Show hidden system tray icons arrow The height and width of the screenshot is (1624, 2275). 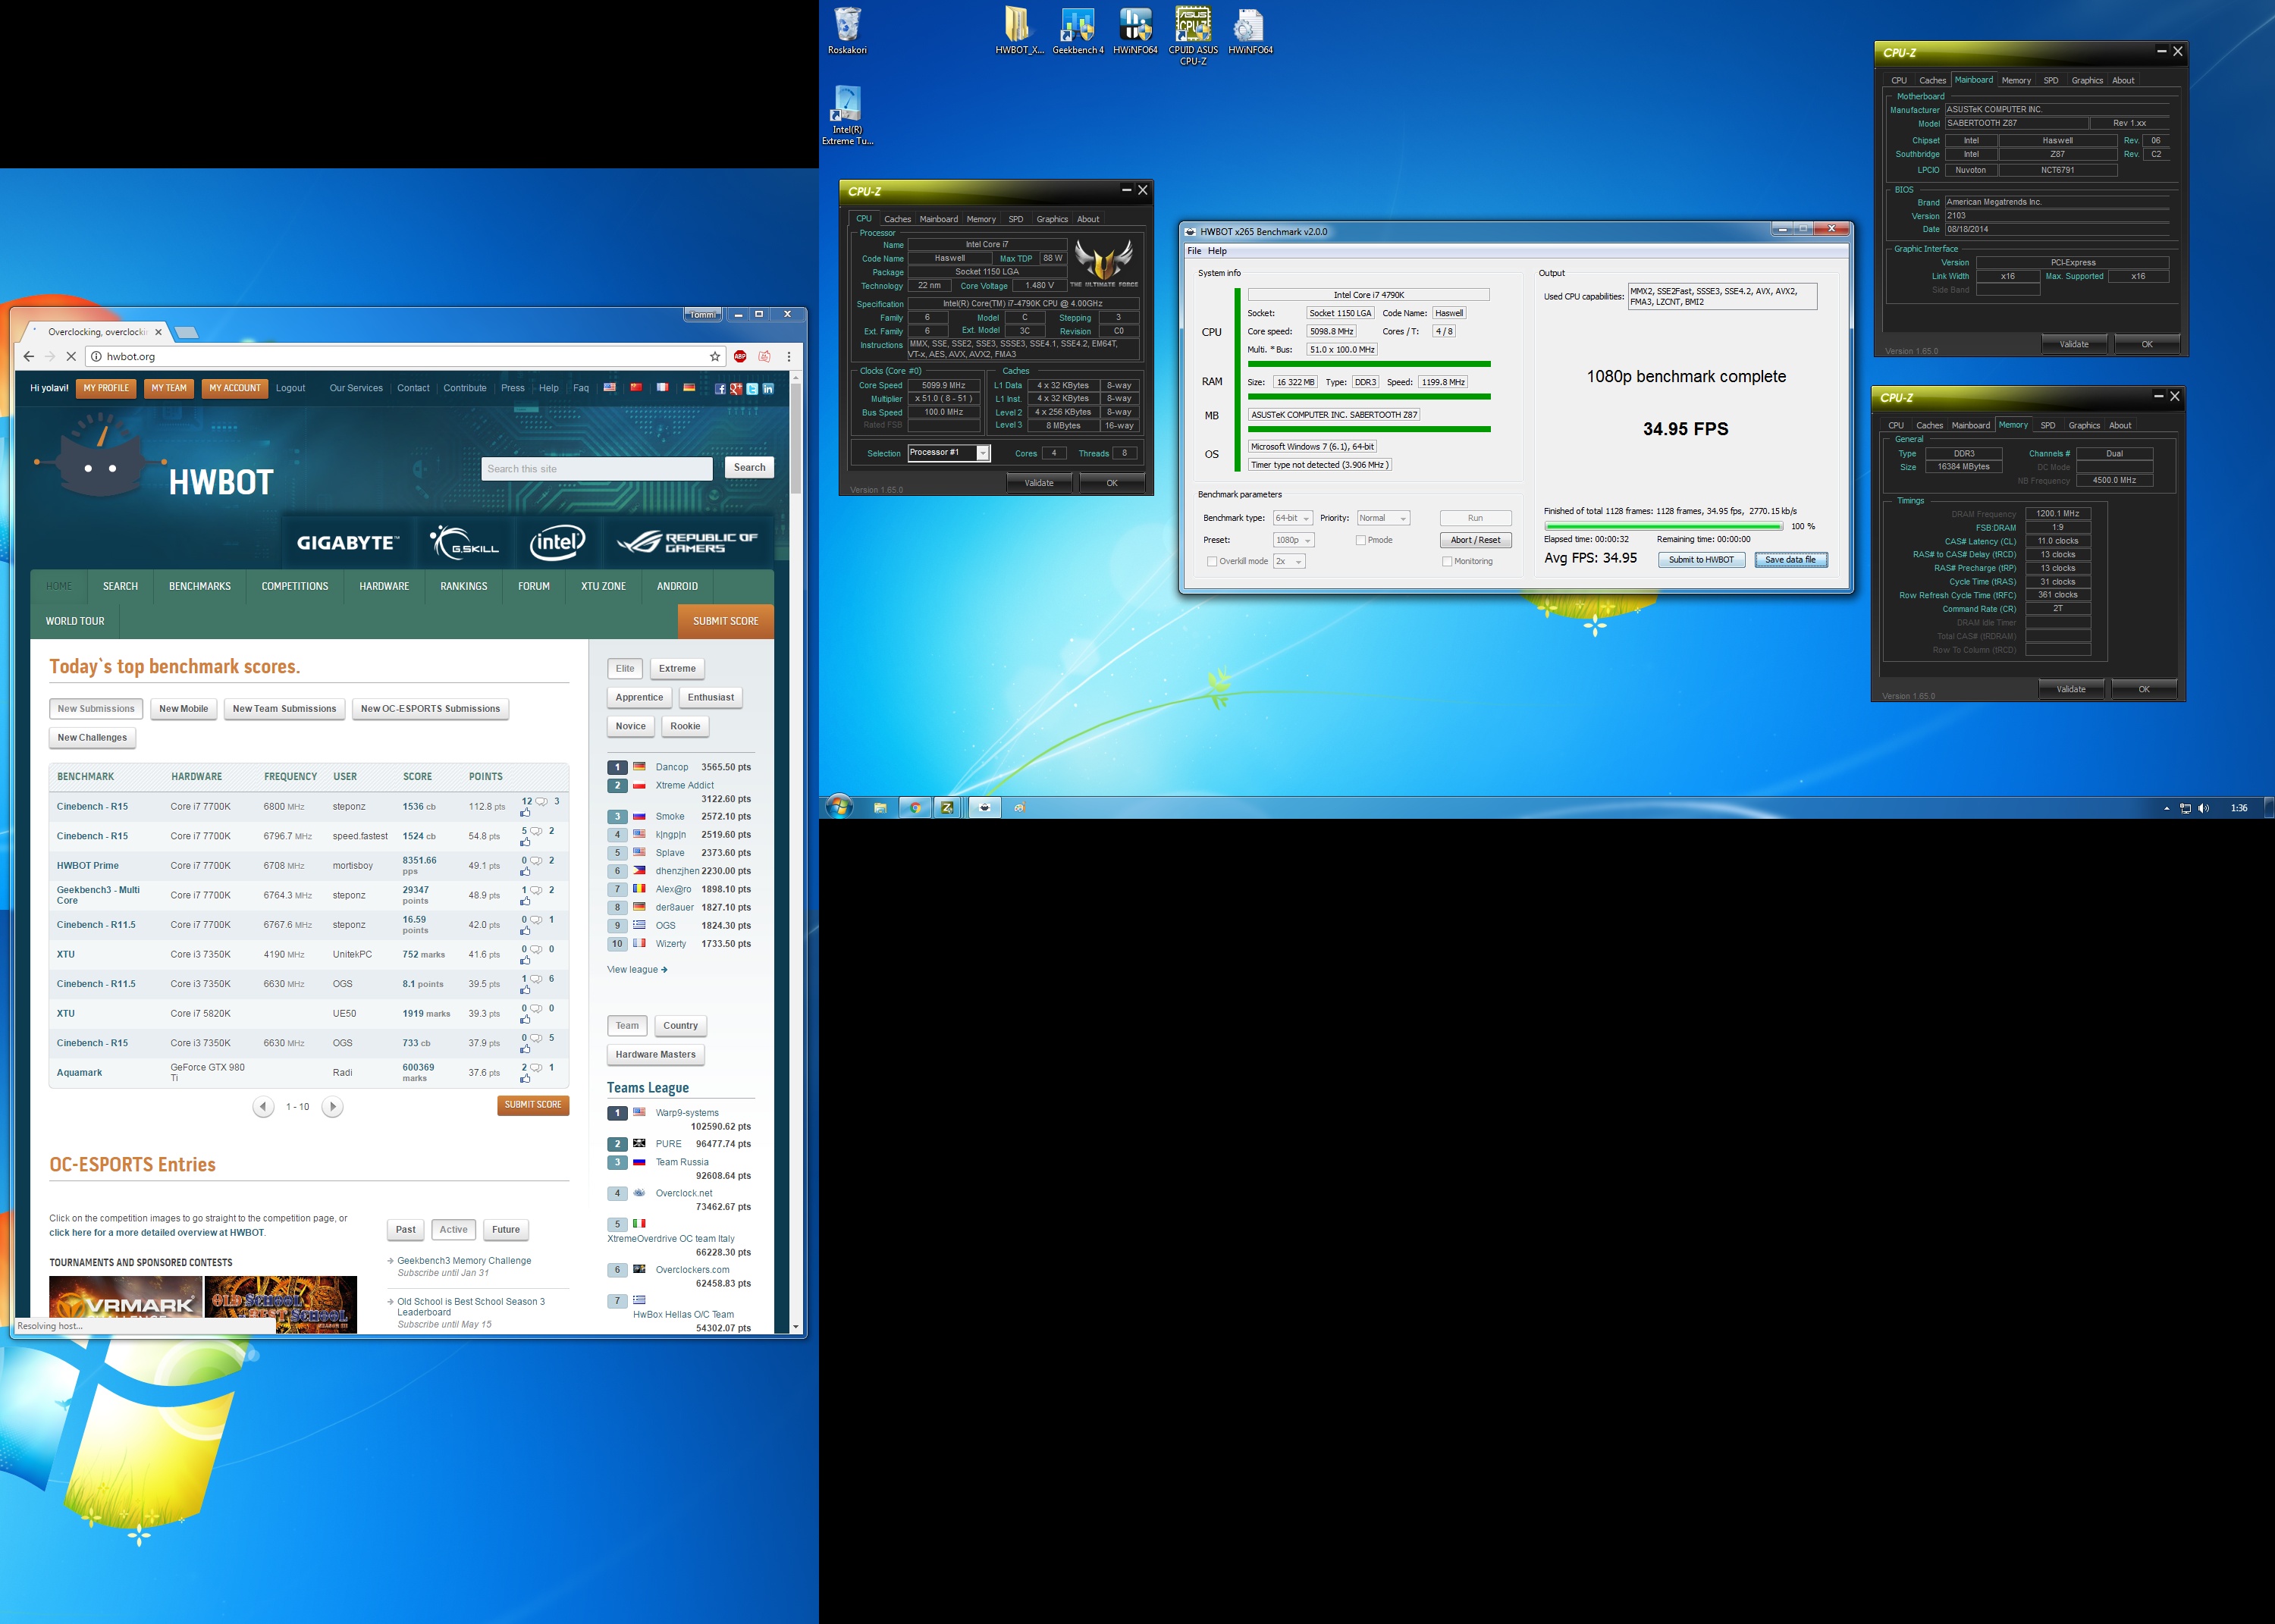(2166, 808)
